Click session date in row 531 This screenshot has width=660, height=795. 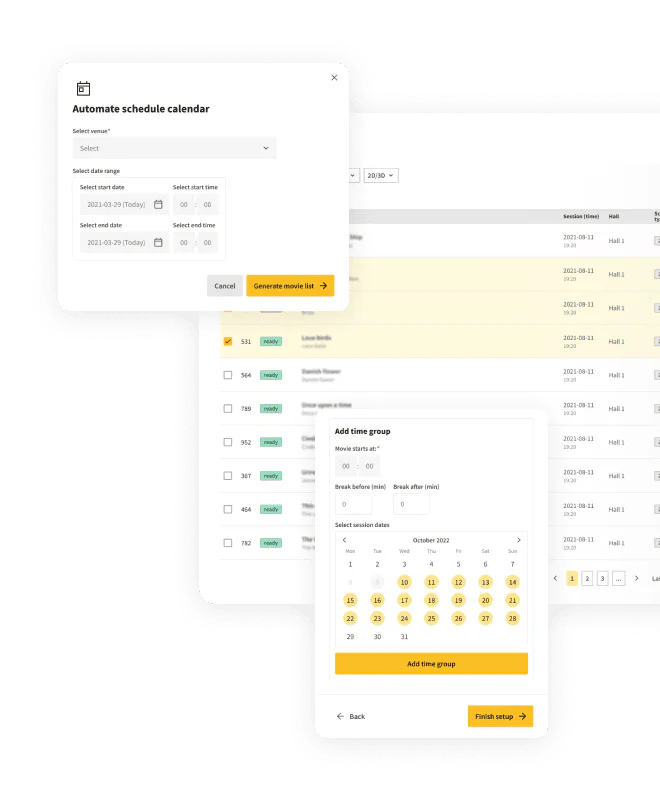pyautogui.click(x=578, y=338)
